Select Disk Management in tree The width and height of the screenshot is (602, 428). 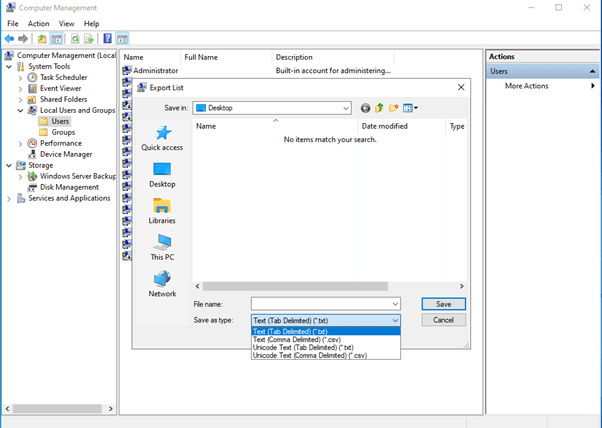69,187
